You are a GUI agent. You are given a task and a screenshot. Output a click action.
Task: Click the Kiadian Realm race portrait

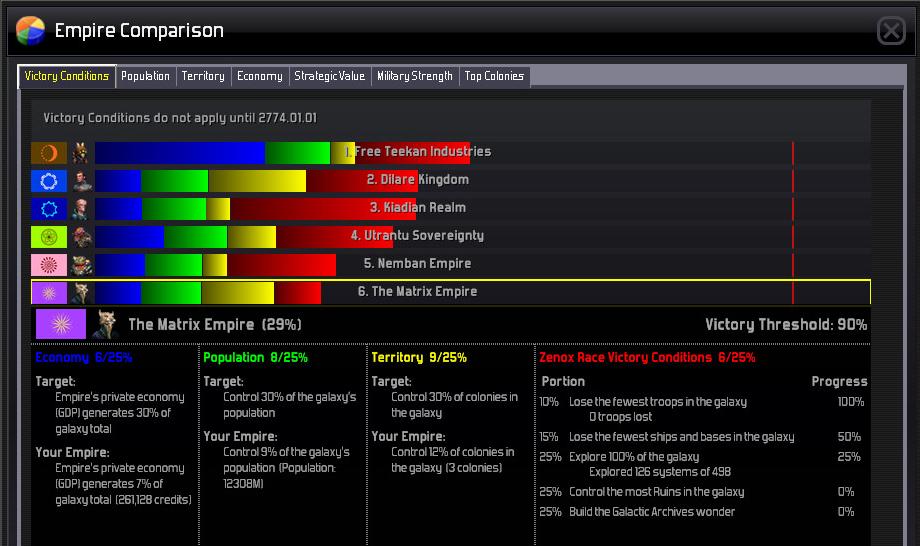coord(80,209)
